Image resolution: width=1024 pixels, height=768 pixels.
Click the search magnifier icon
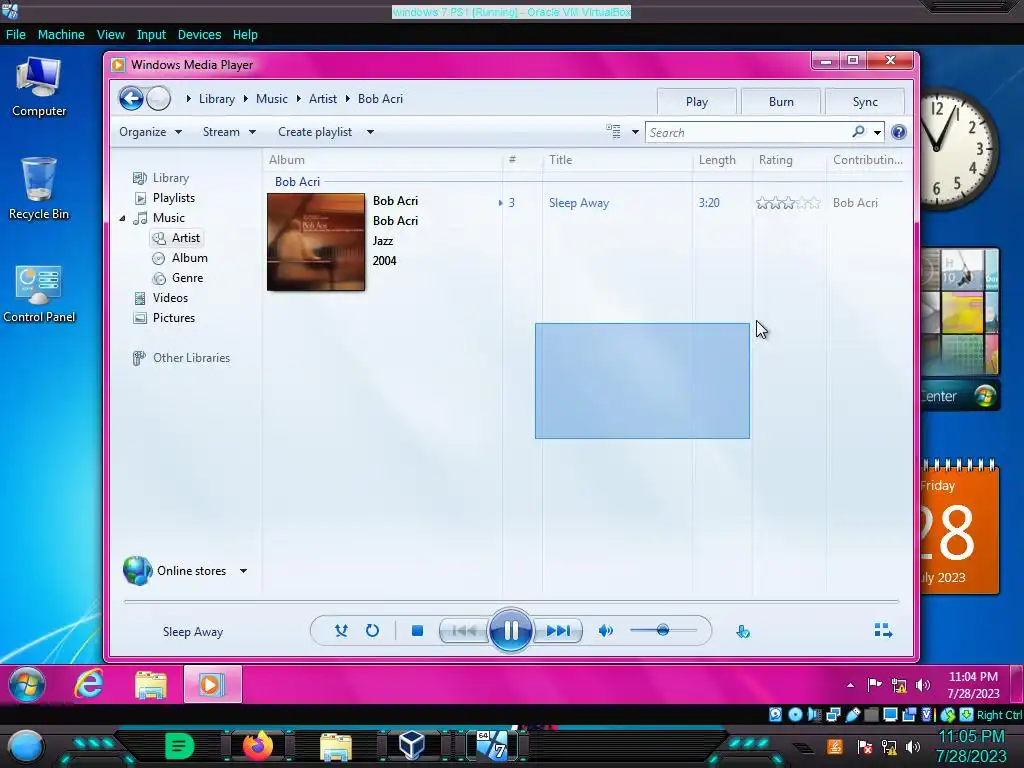[x=858, y=132]
